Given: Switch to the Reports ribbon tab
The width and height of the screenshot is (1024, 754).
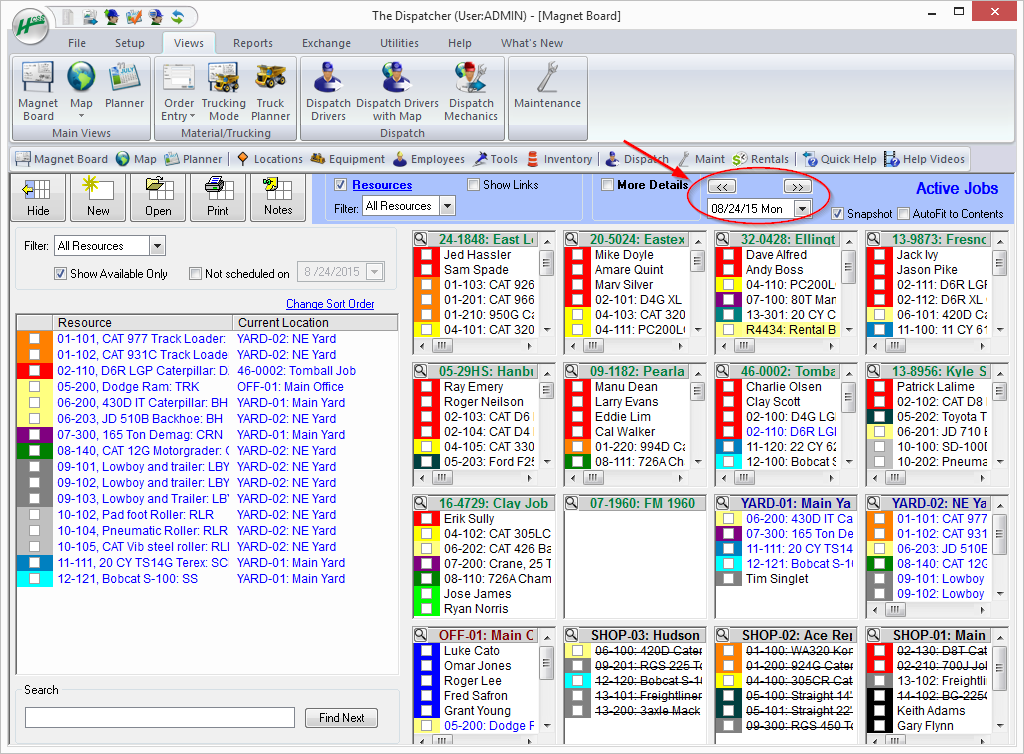Looking at the screenshot, I should (253, 43).
